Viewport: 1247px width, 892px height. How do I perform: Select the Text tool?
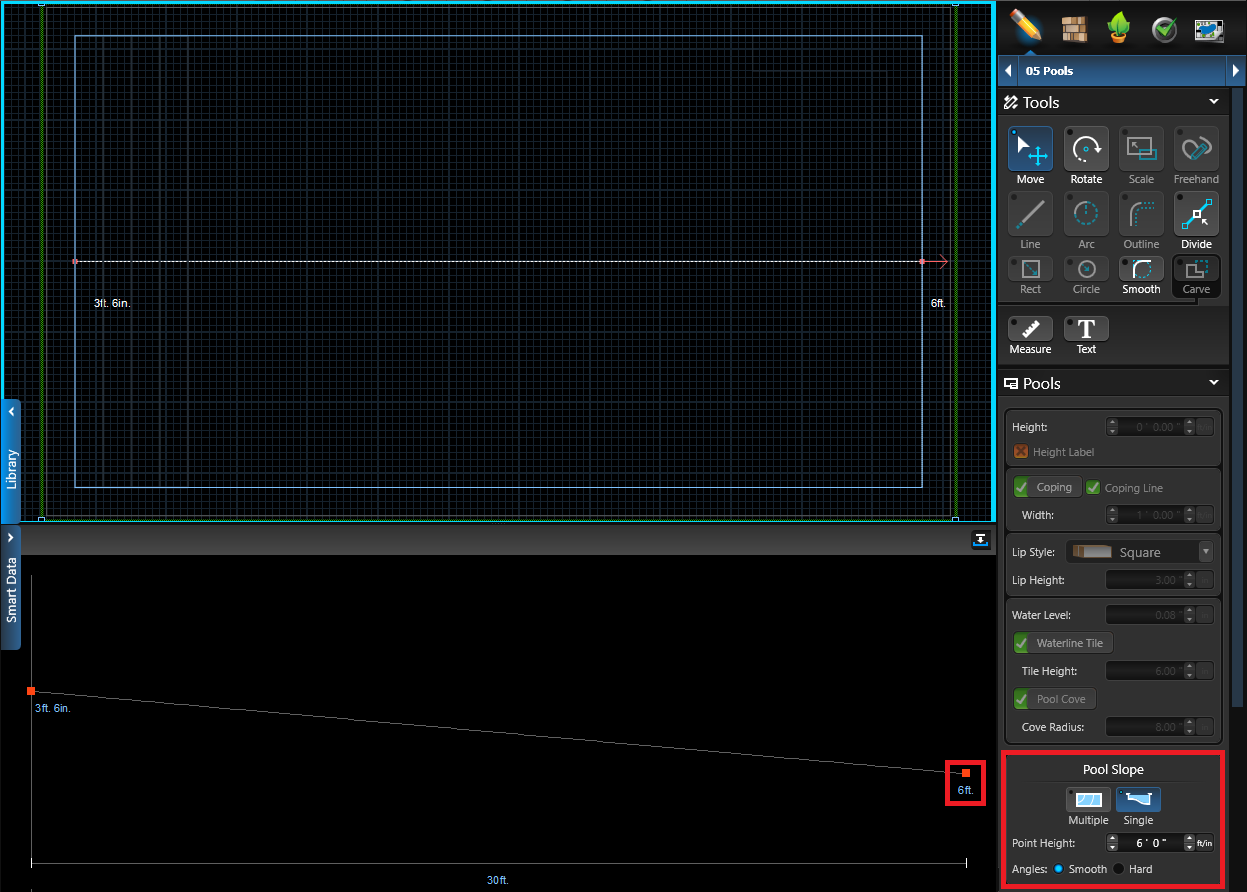click(1086, 330)
